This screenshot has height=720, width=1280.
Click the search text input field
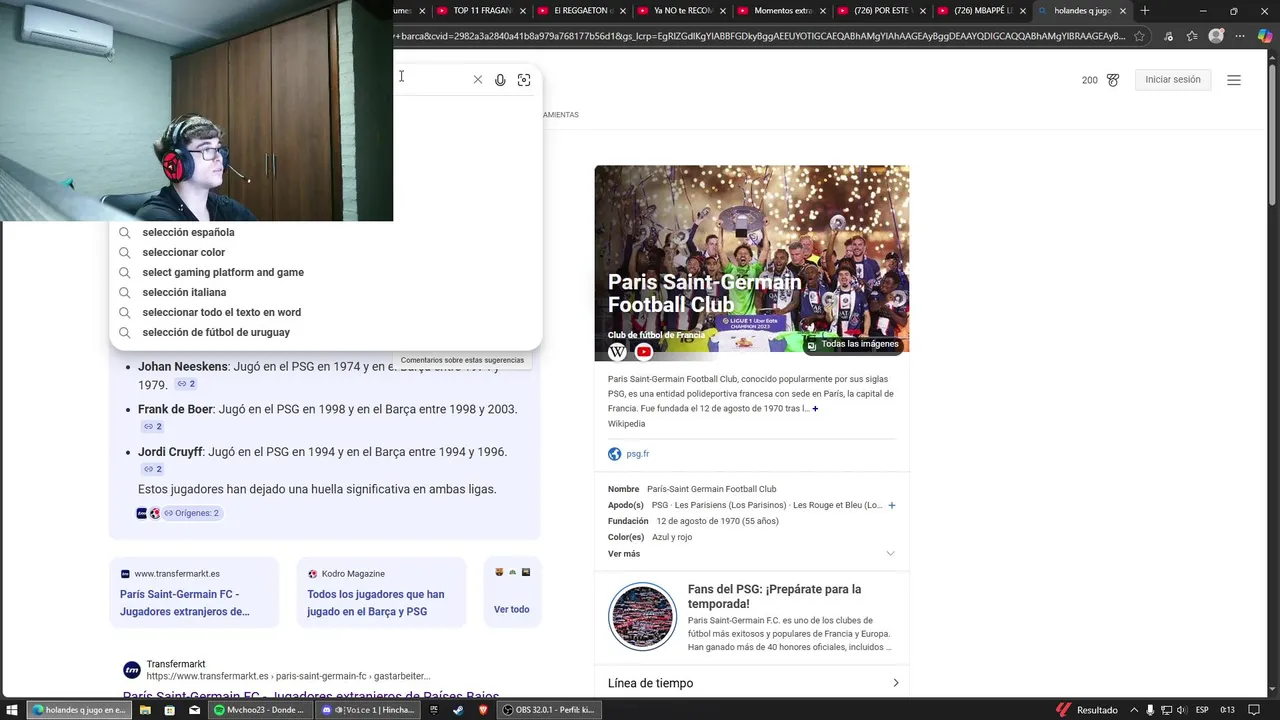tap(430, 80)
